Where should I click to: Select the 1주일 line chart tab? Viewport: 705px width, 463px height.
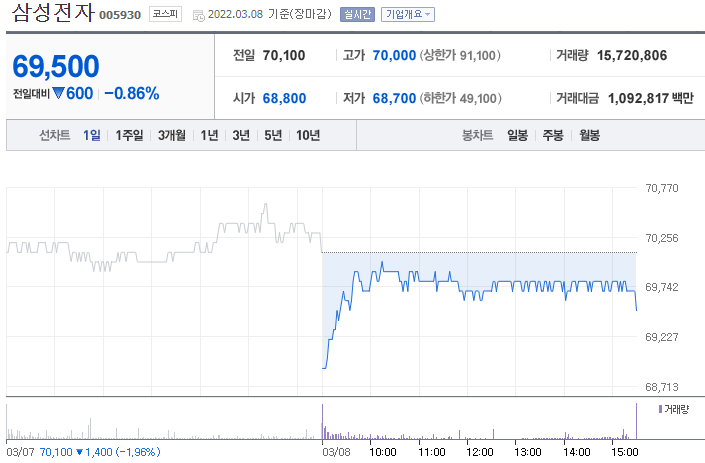click(x=129, y=135)
